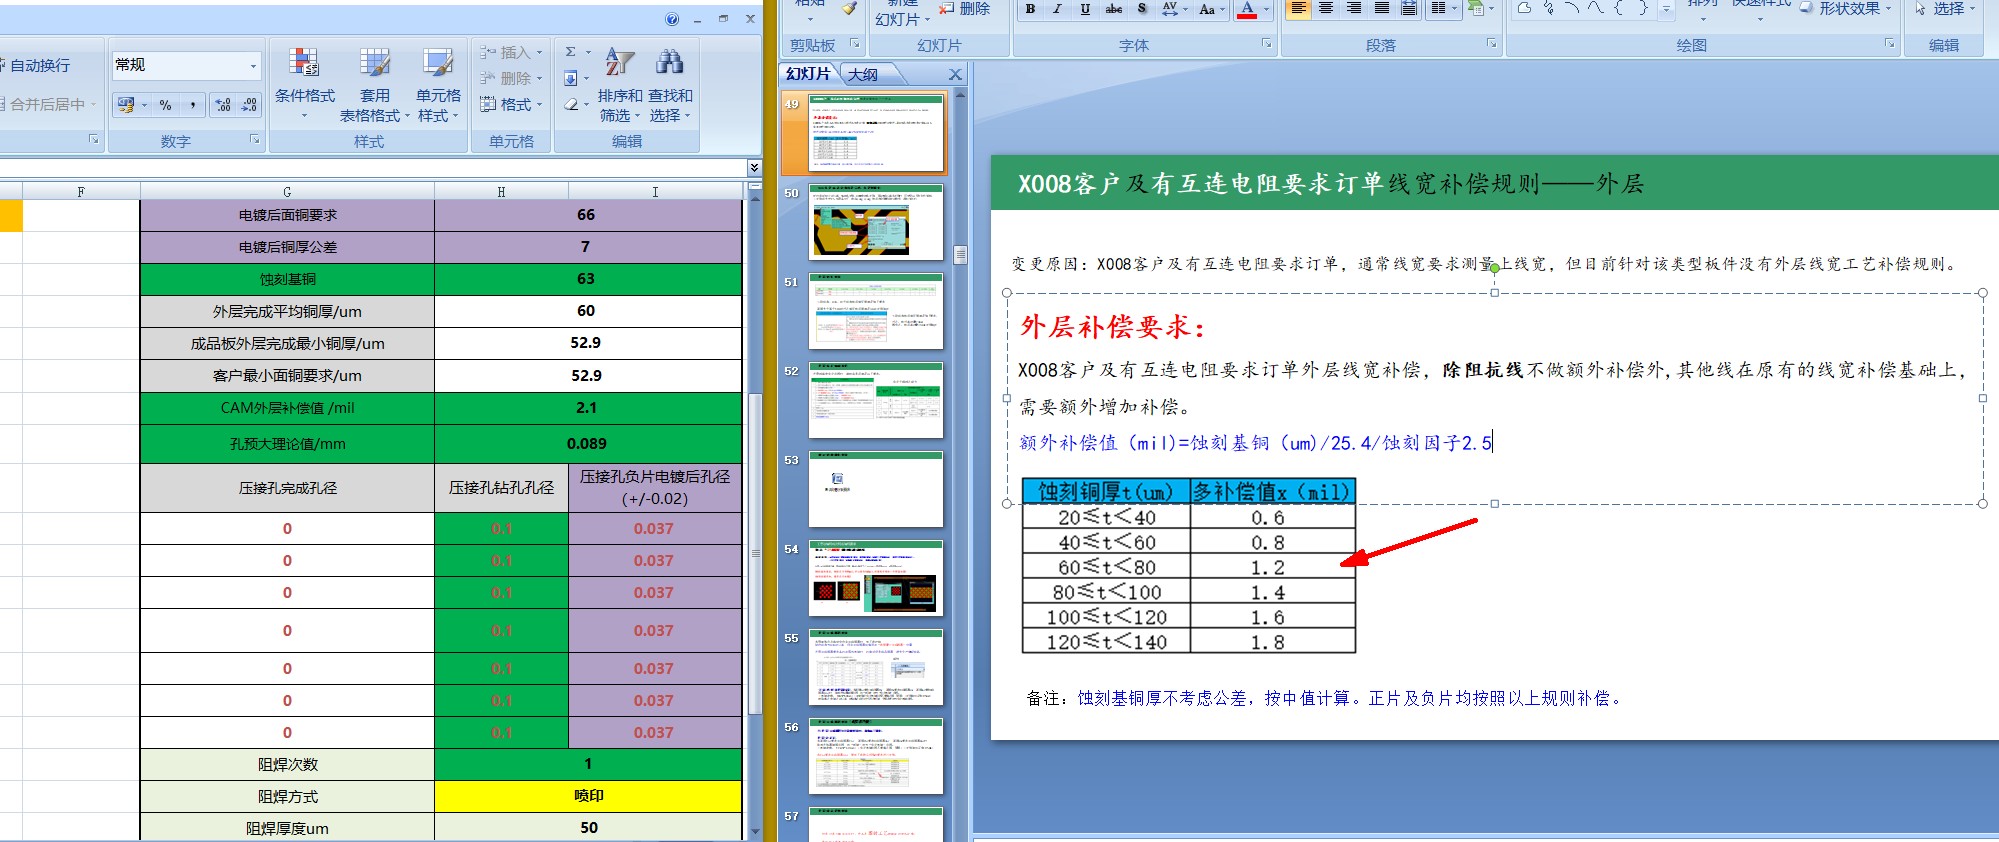Click slide heading 外层补偿要求：
The image size is (1999, 842).
tap(1113, 327)
